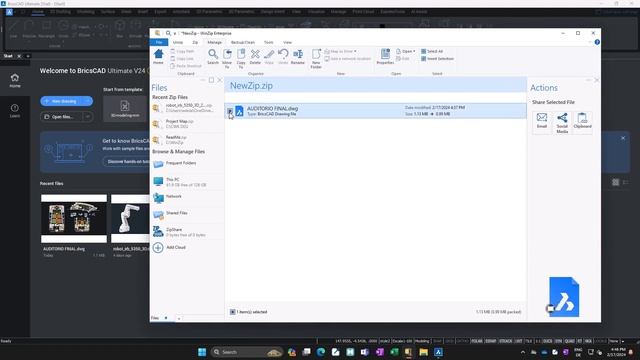Open the dropdown arrow beside Open files button
The width and height of the screenshot is (640, 360).
[x=87, y=117]
